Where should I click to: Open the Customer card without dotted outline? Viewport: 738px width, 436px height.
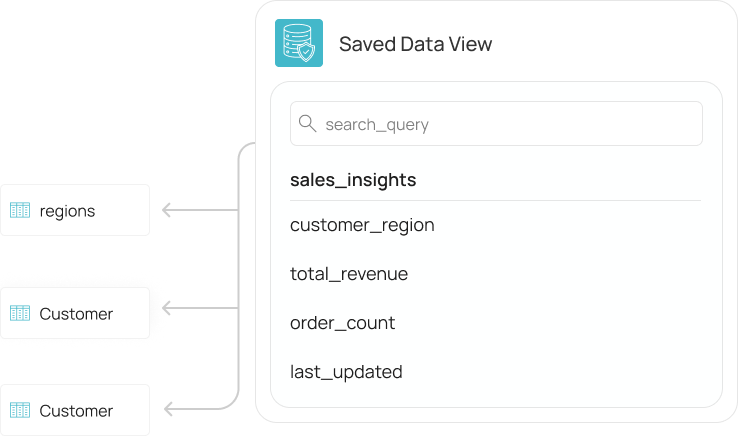coord(75,410)
